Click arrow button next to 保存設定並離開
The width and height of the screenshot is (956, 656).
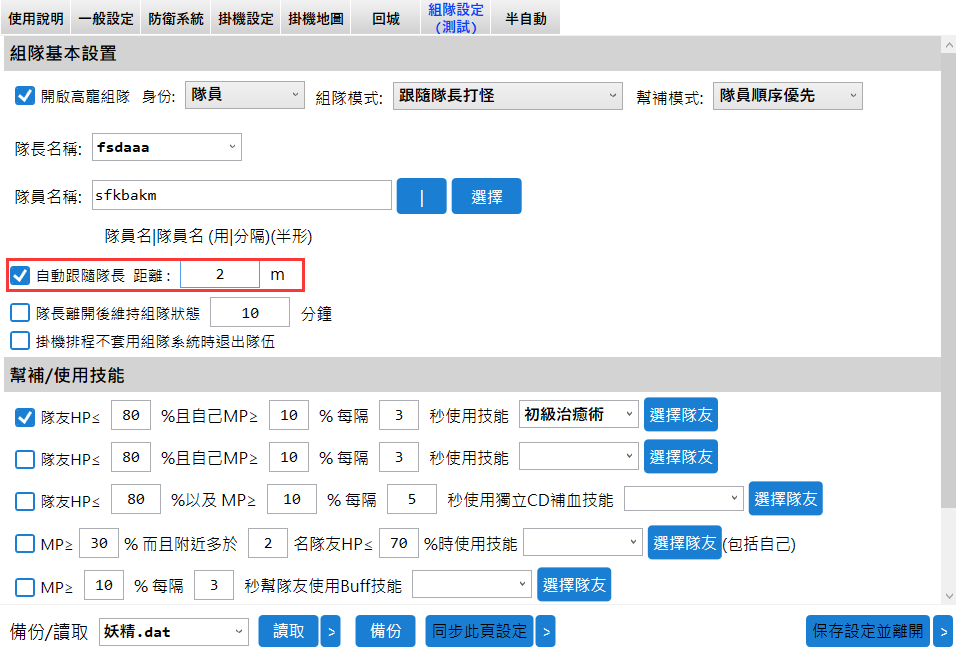942,631
